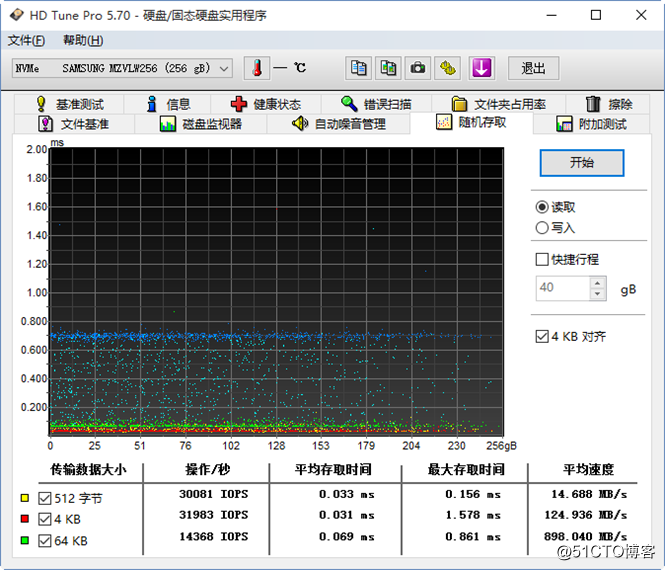Screen dimensions: 665x570
Task: Uncheck the 512 字节 transfer size checkbox
Action: pyautogui.click(x=45, y=498)
